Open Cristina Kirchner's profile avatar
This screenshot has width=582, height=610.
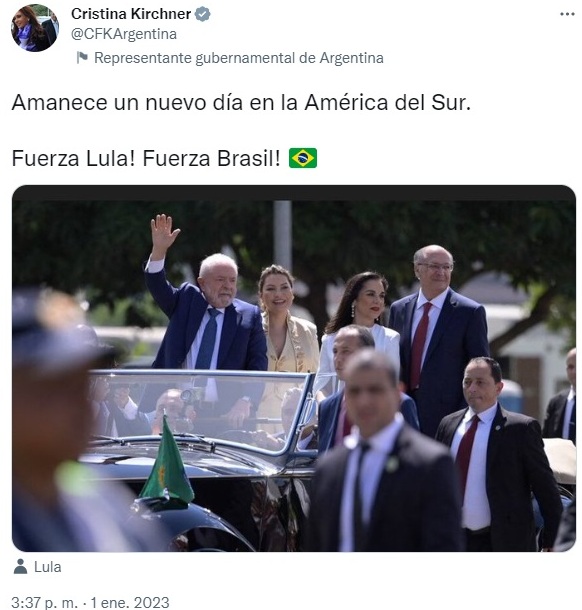[35, 28]
